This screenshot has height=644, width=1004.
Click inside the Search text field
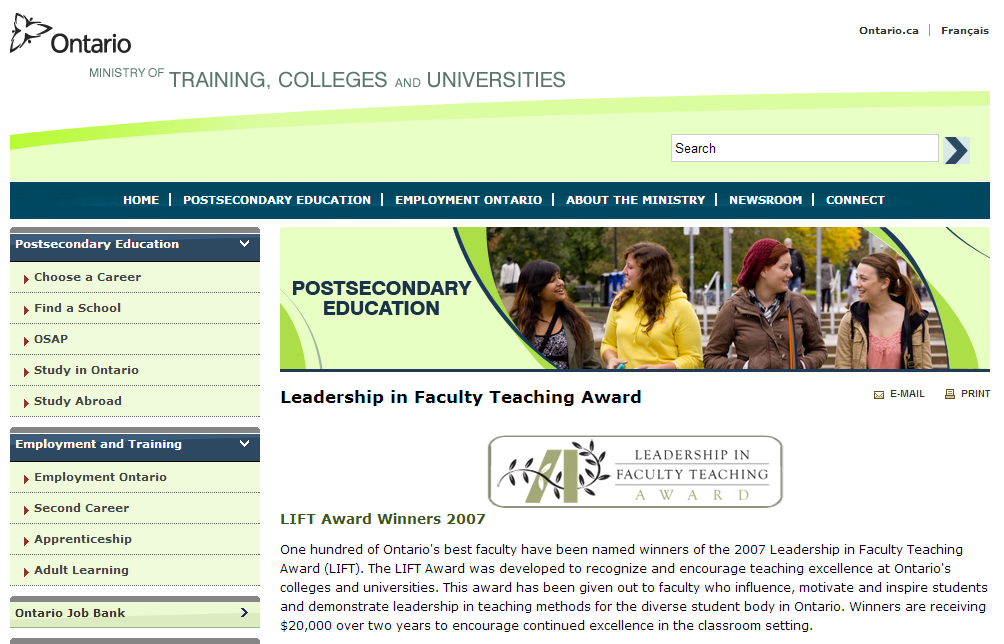[x=804, y=149]
